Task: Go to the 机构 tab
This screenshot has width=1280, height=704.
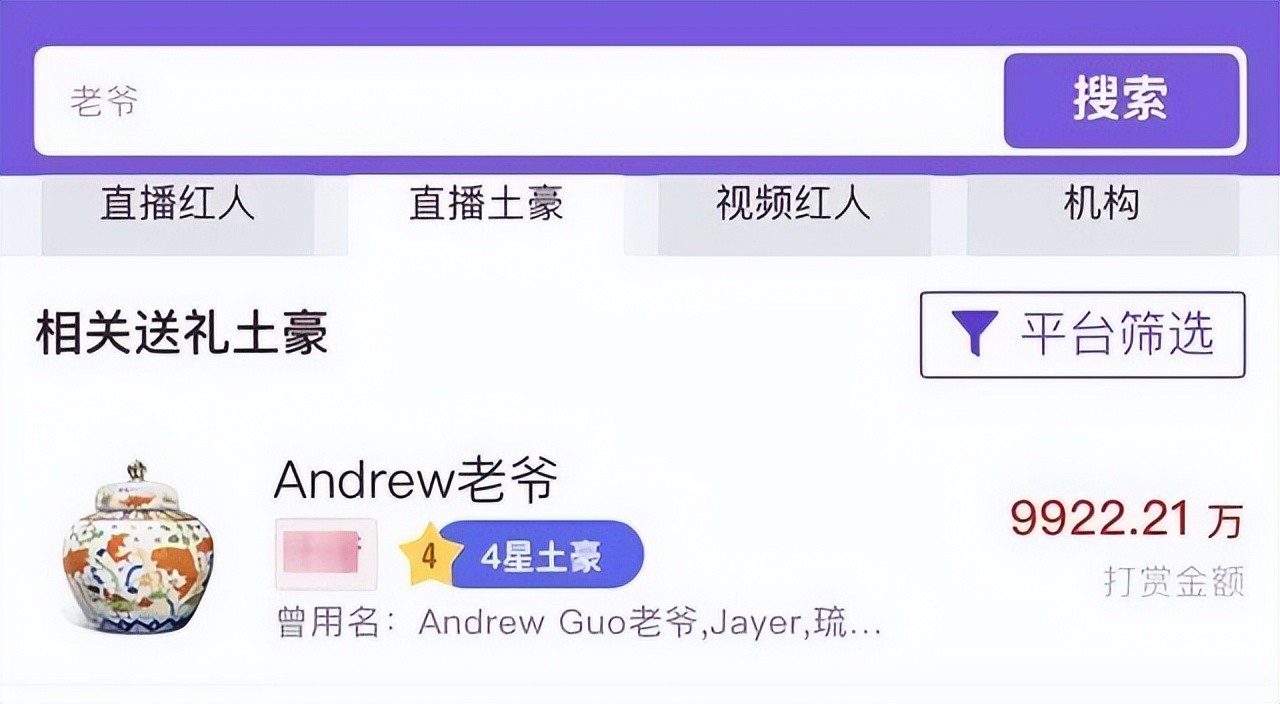Action: (x=1102, y=206)
